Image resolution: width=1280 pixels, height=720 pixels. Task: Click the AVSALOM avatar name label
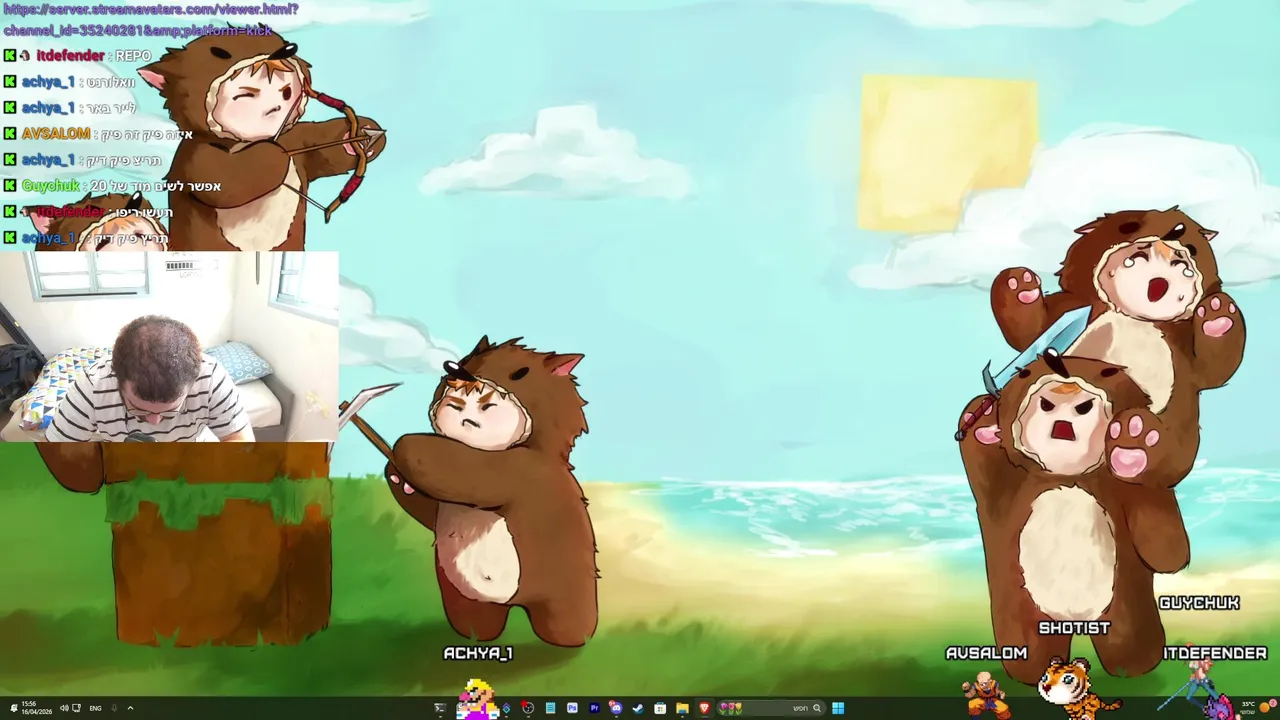(x=987, y=653)
